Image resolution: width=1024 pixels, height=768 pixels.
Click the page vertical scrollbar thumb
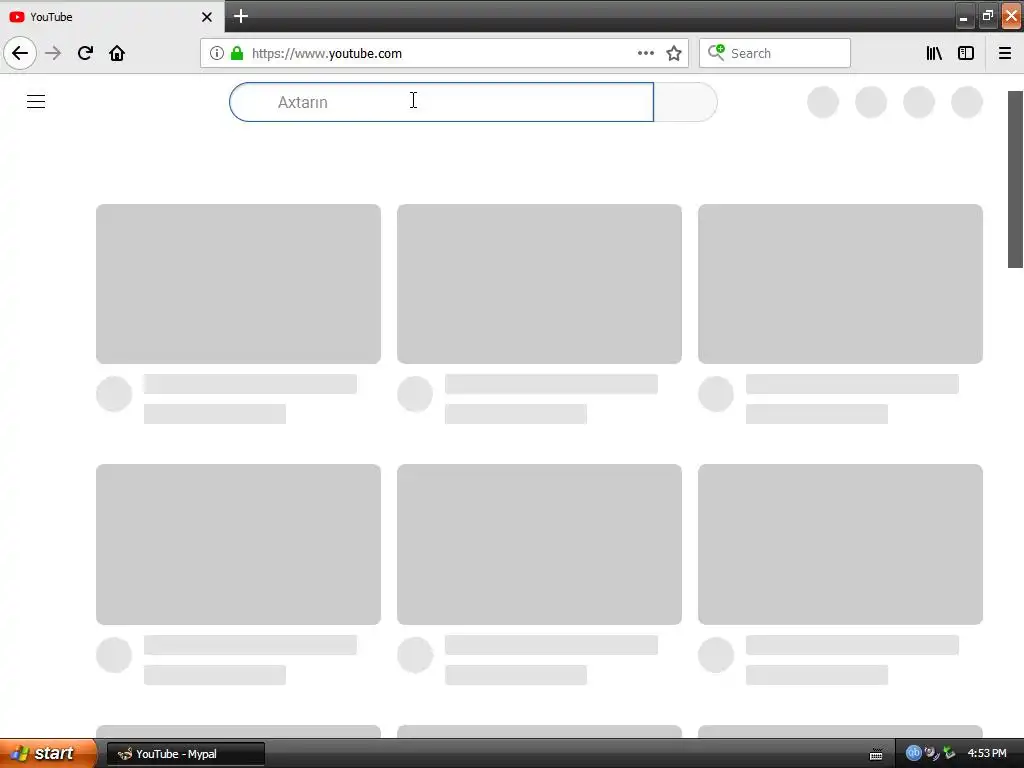(1015, 179)
